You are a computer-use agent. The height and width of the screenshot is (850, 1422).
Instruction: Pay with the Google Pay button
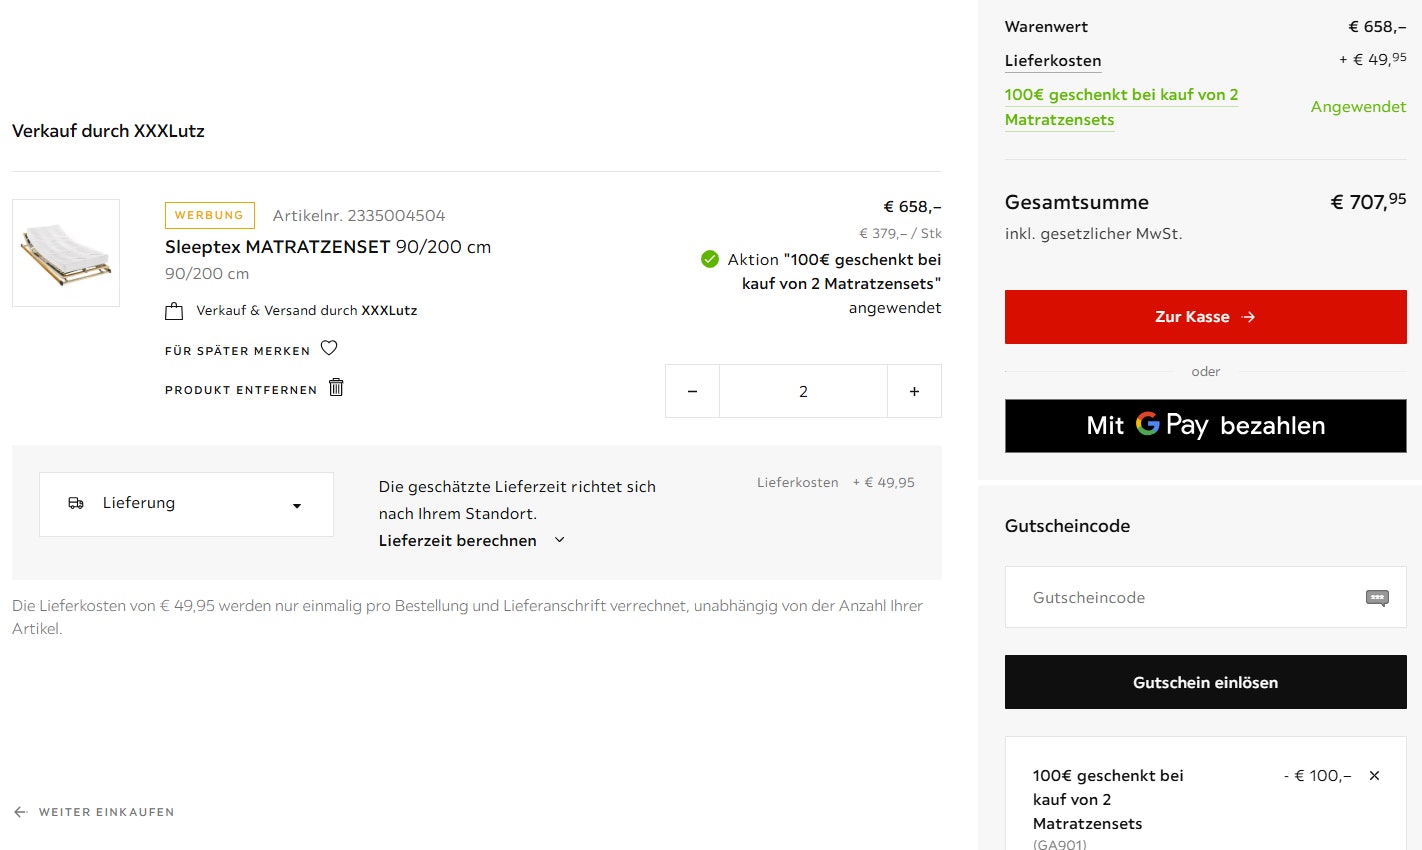pos(1205,426)
